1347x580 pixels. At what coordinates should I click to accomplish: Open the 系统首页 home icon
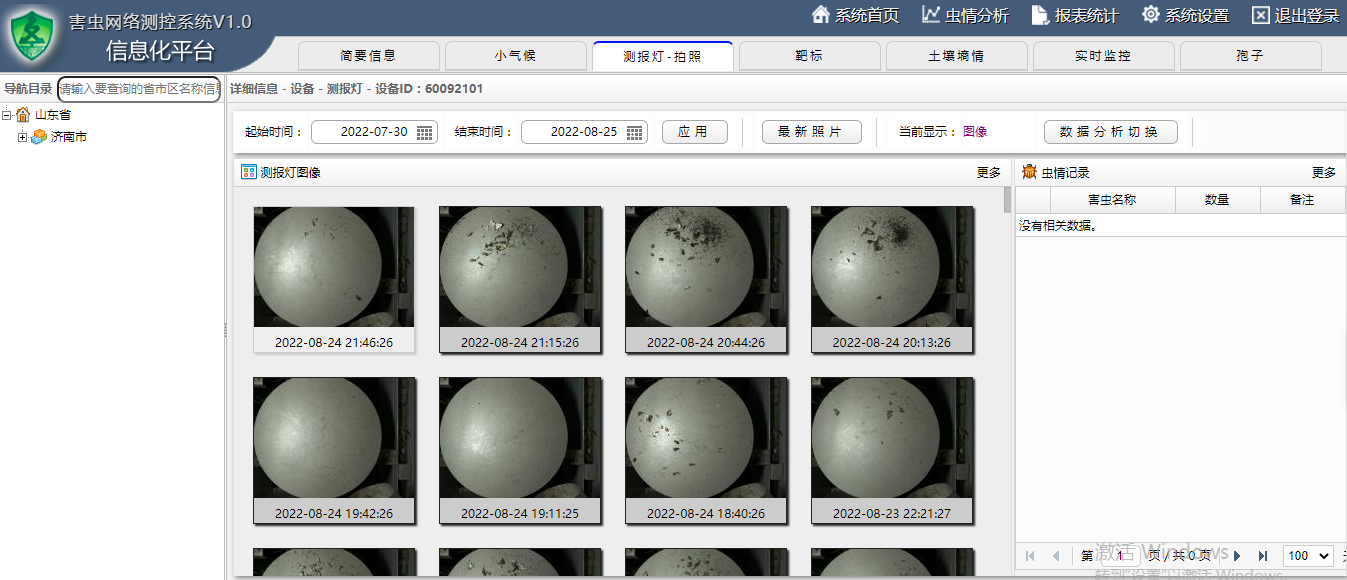[821, 15]
